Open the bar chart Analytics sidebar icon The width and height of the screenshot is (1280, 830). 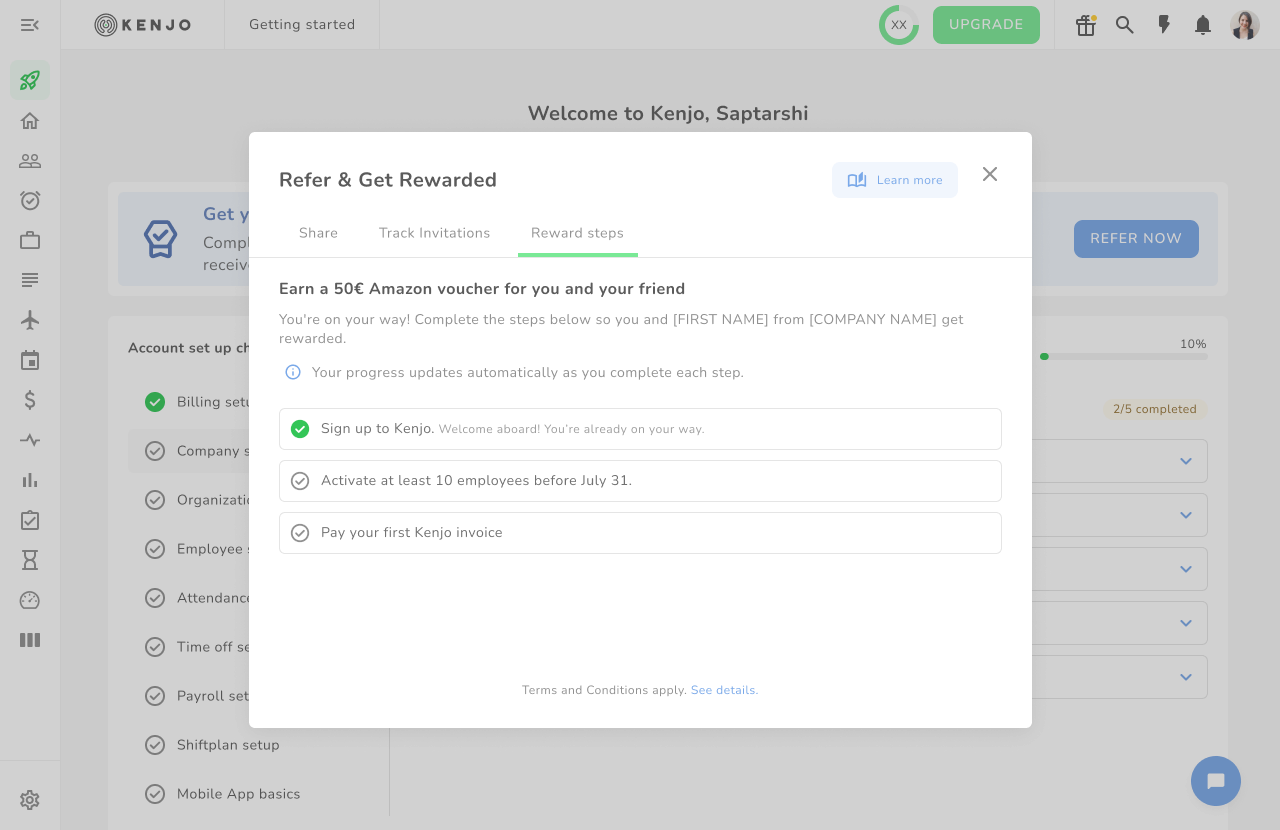30,480
